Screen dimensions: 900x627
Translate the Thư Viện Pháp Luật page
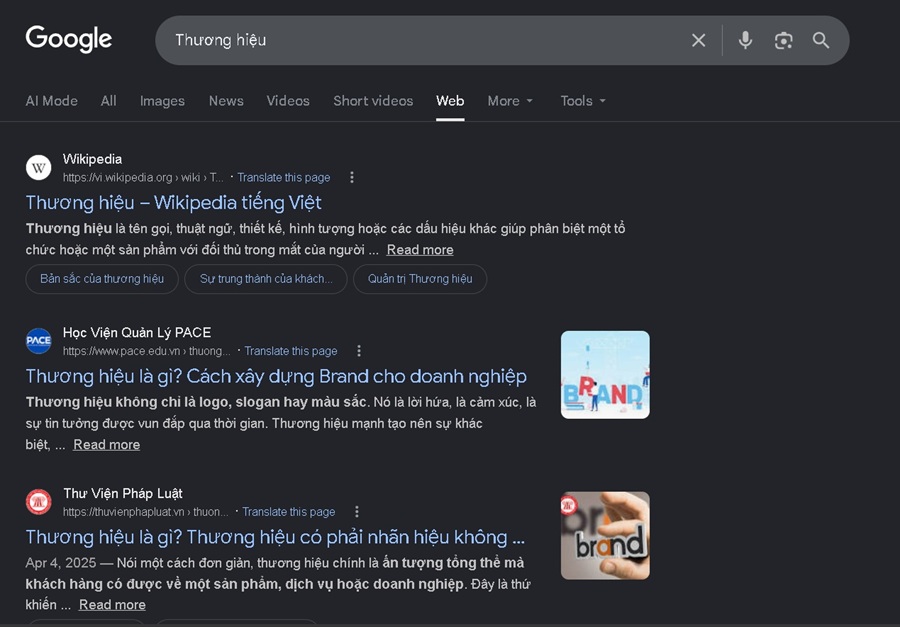pyautogui.click(x=288, y=512)
